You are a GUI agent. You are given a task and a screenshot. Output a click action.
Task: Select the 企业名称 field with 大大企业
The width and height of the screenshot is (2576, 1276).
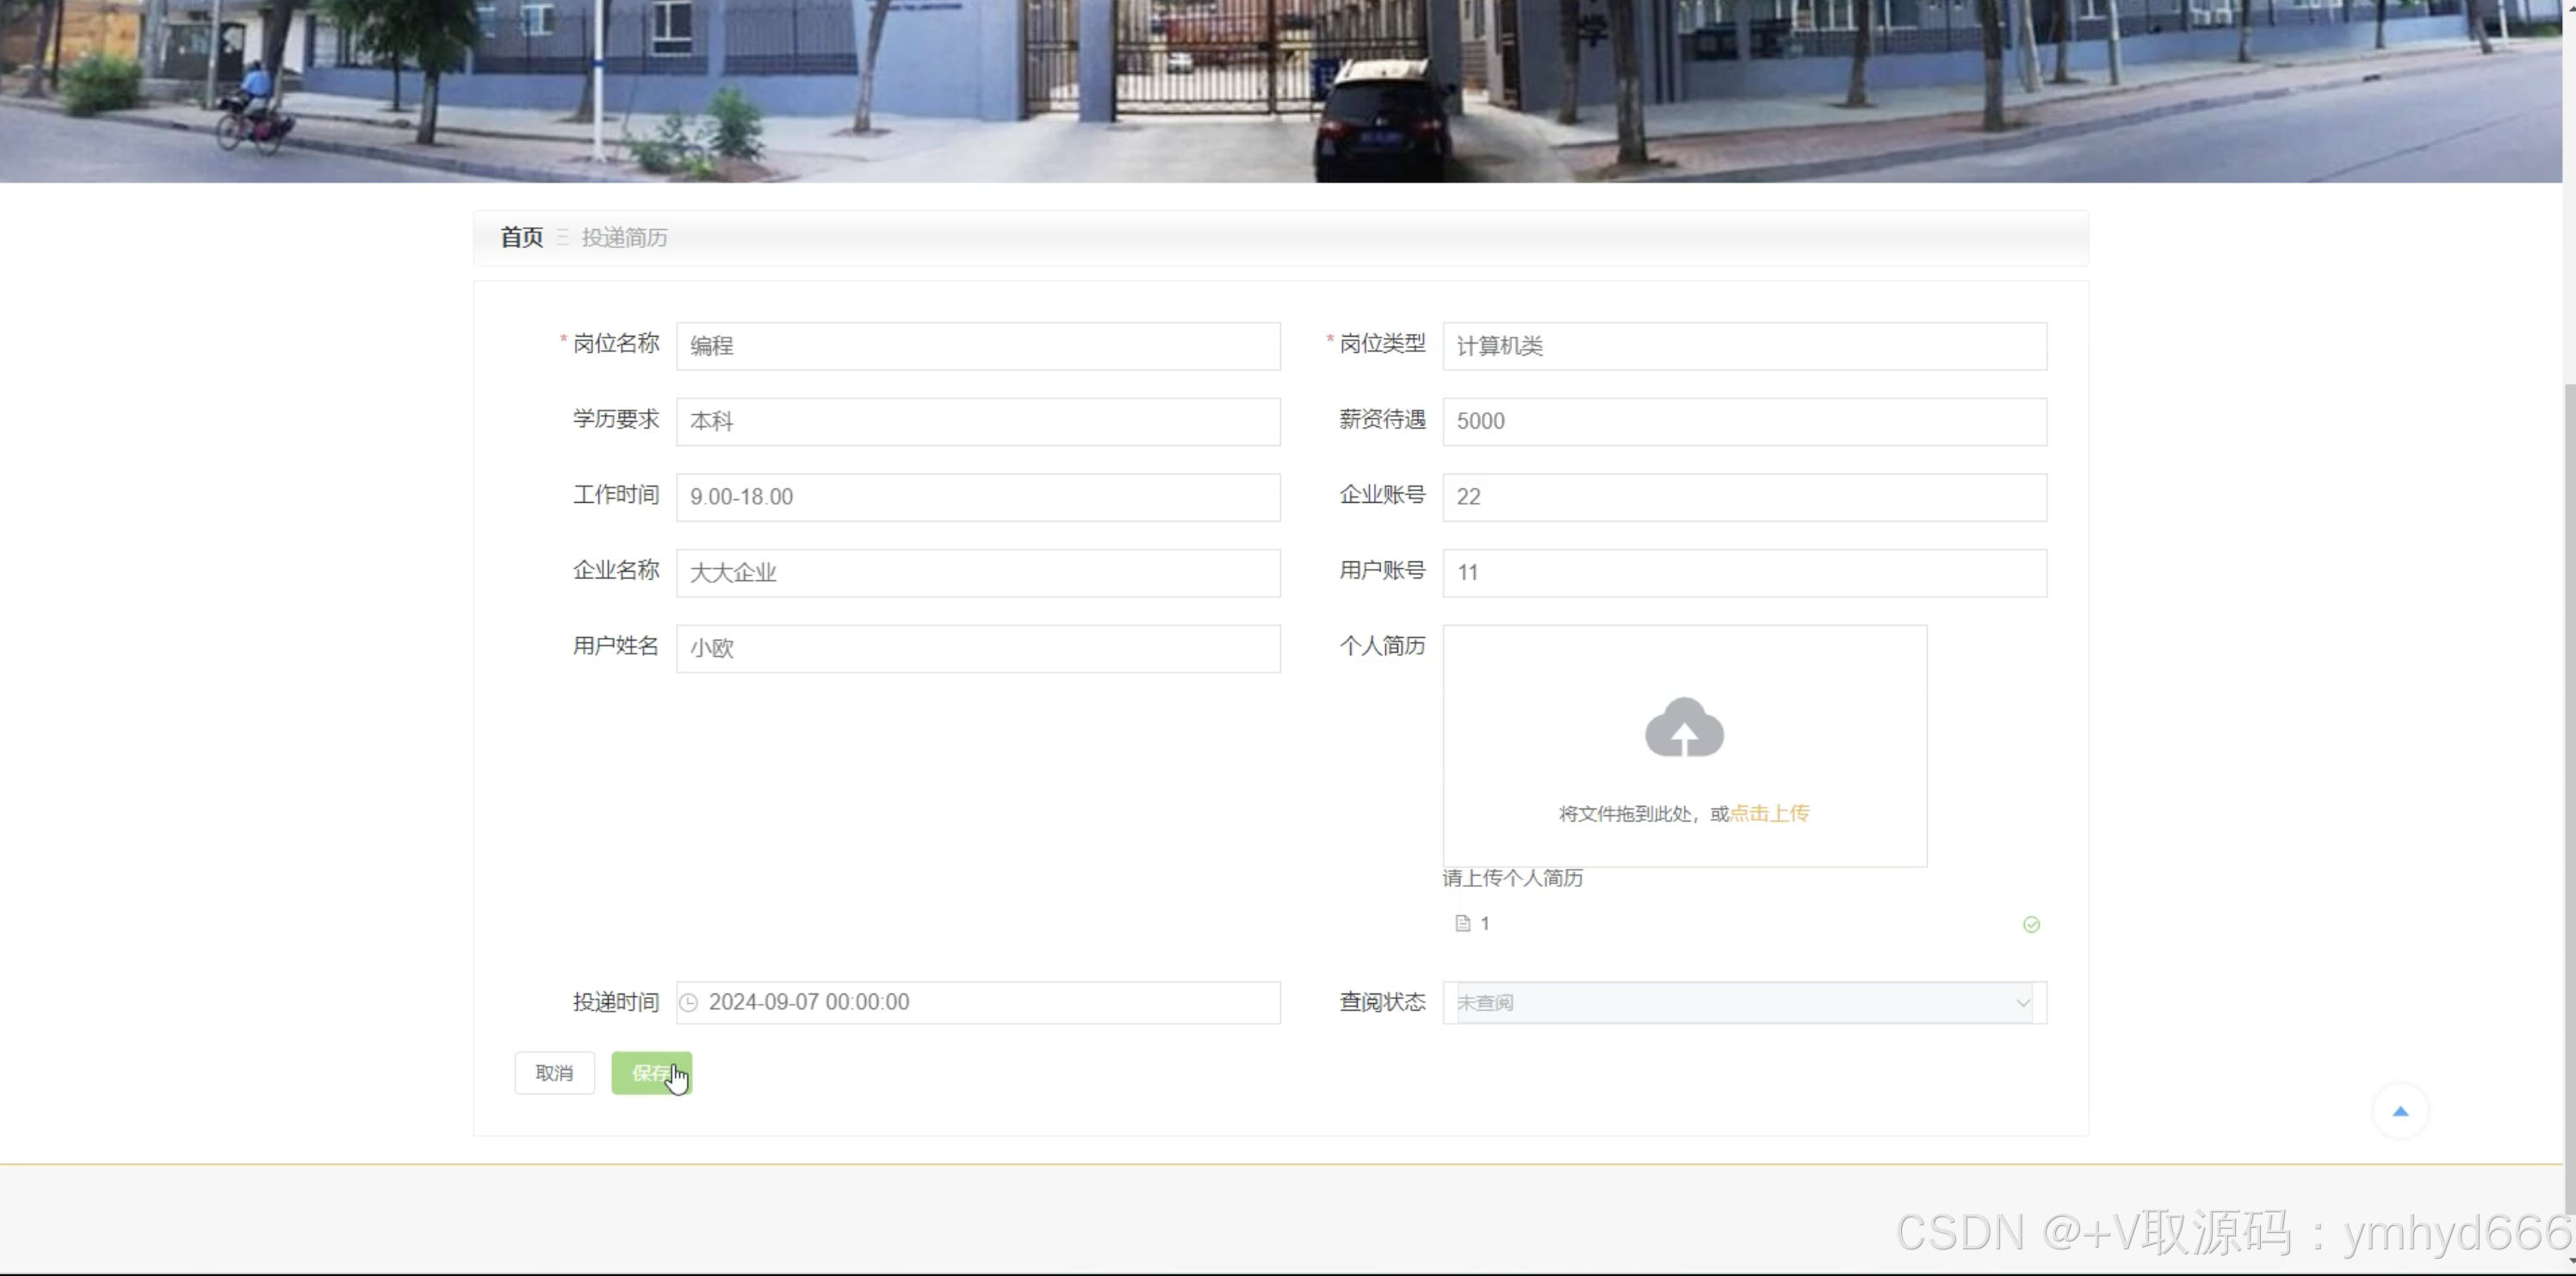click(x=977, y=573)
